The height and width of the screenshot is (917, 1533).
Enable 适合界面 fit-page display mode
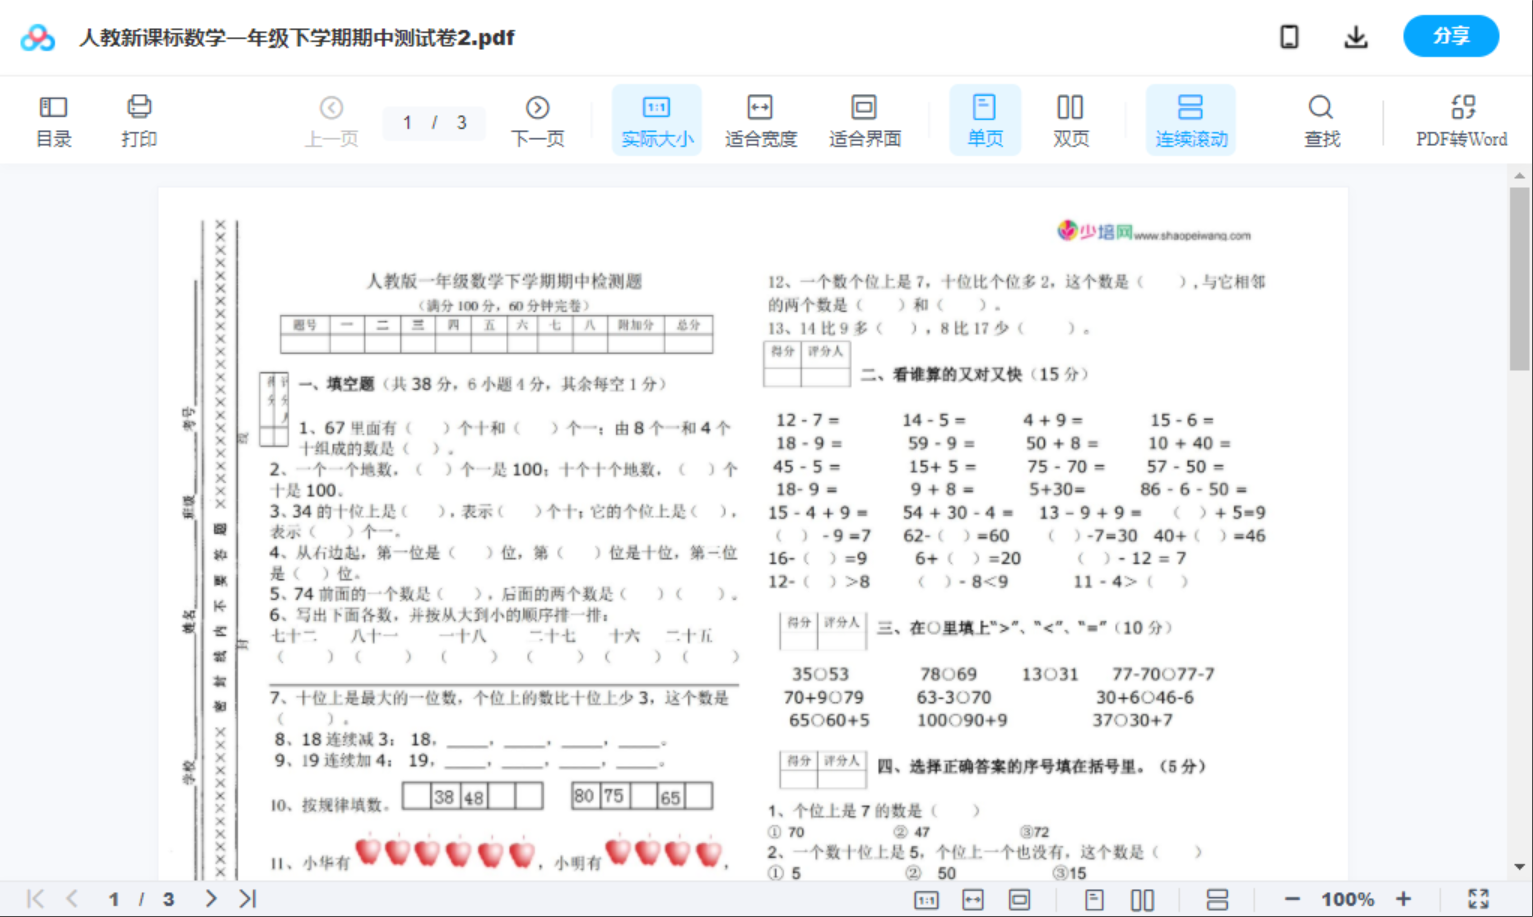[x=864, y=119]
